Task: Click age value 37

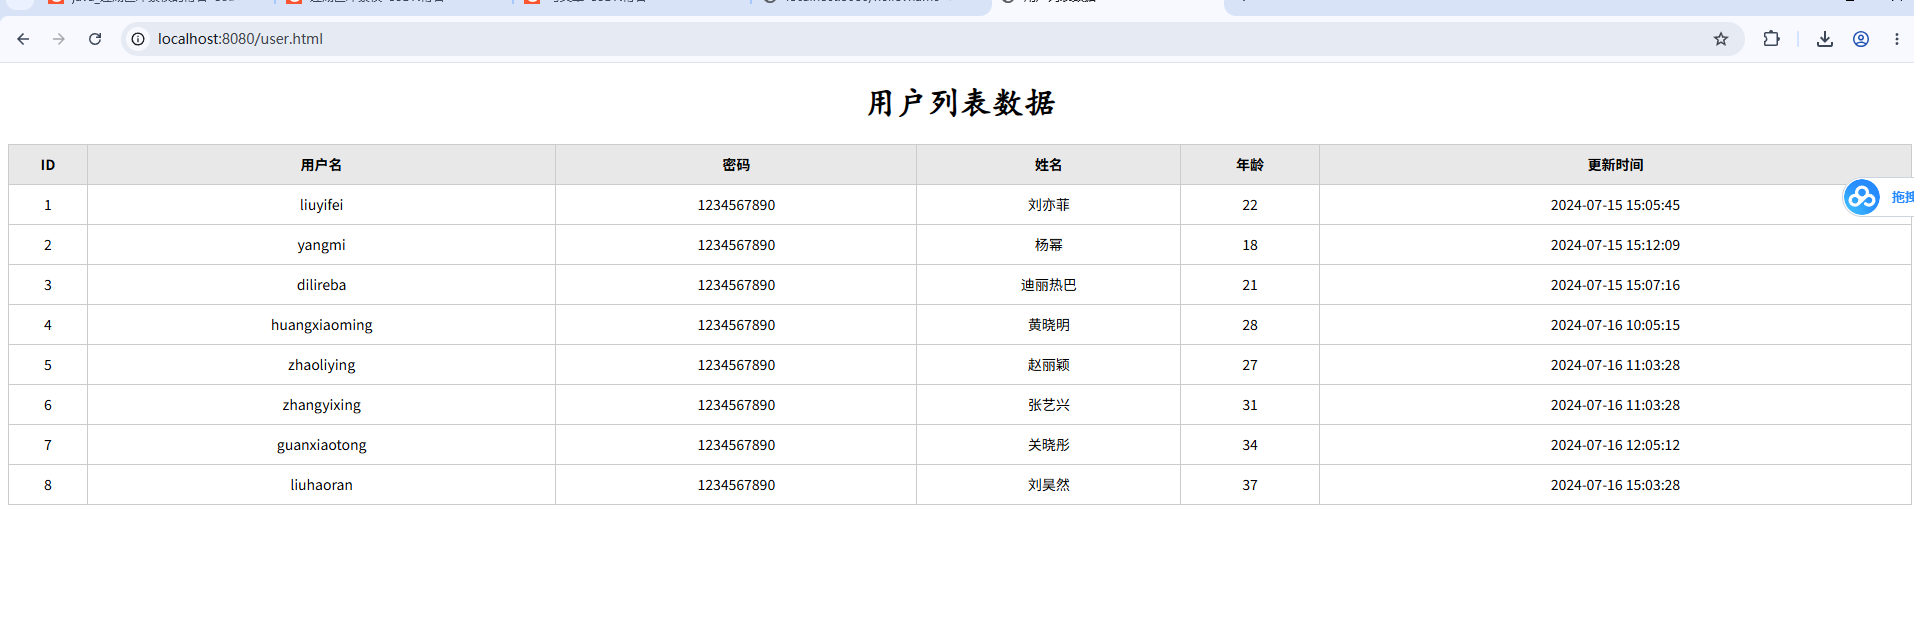Action: (1250, 485)
